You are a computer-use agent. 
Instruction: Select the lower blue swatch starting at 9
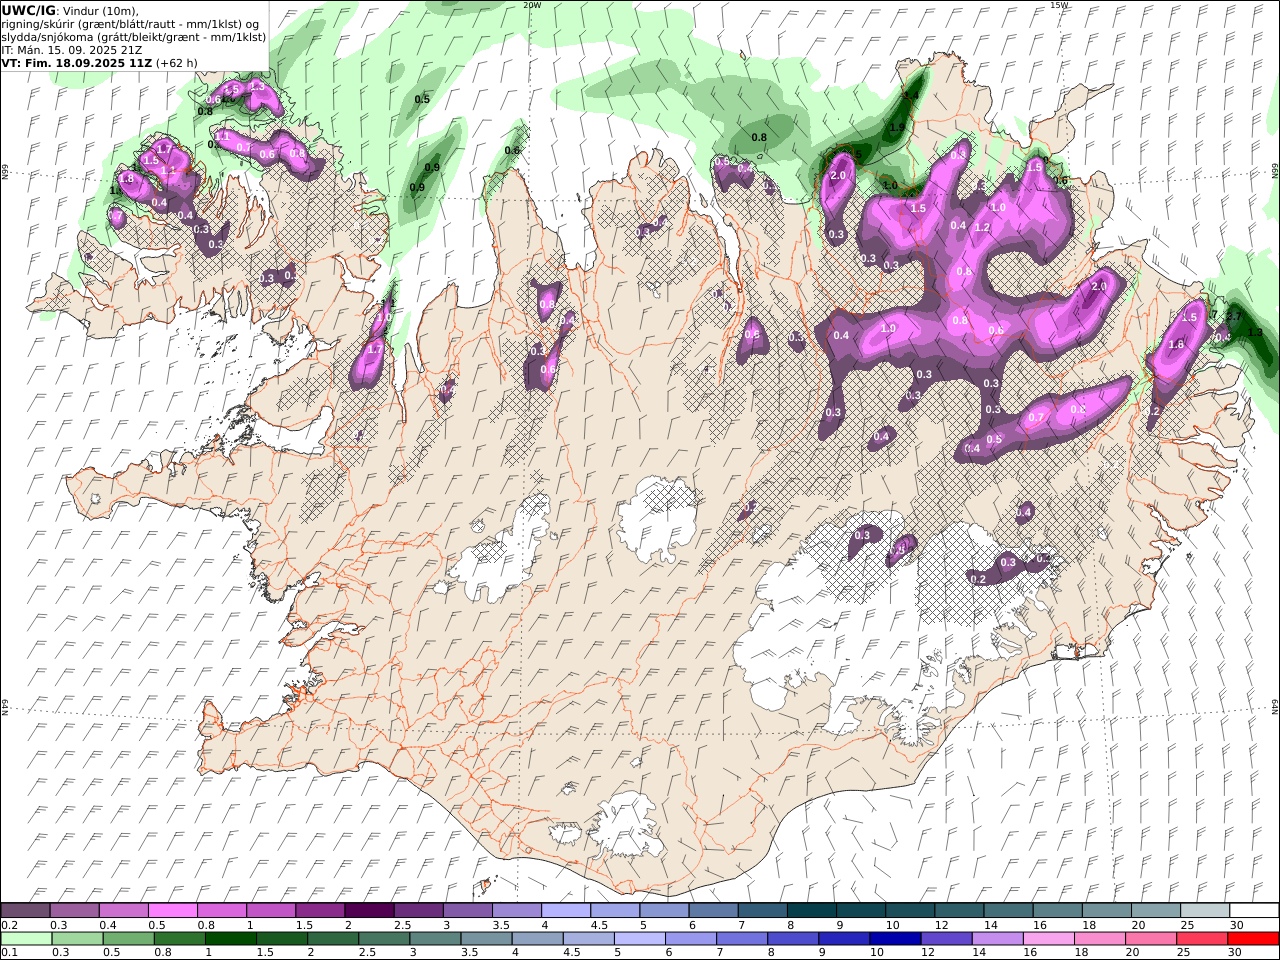point(844,938)
